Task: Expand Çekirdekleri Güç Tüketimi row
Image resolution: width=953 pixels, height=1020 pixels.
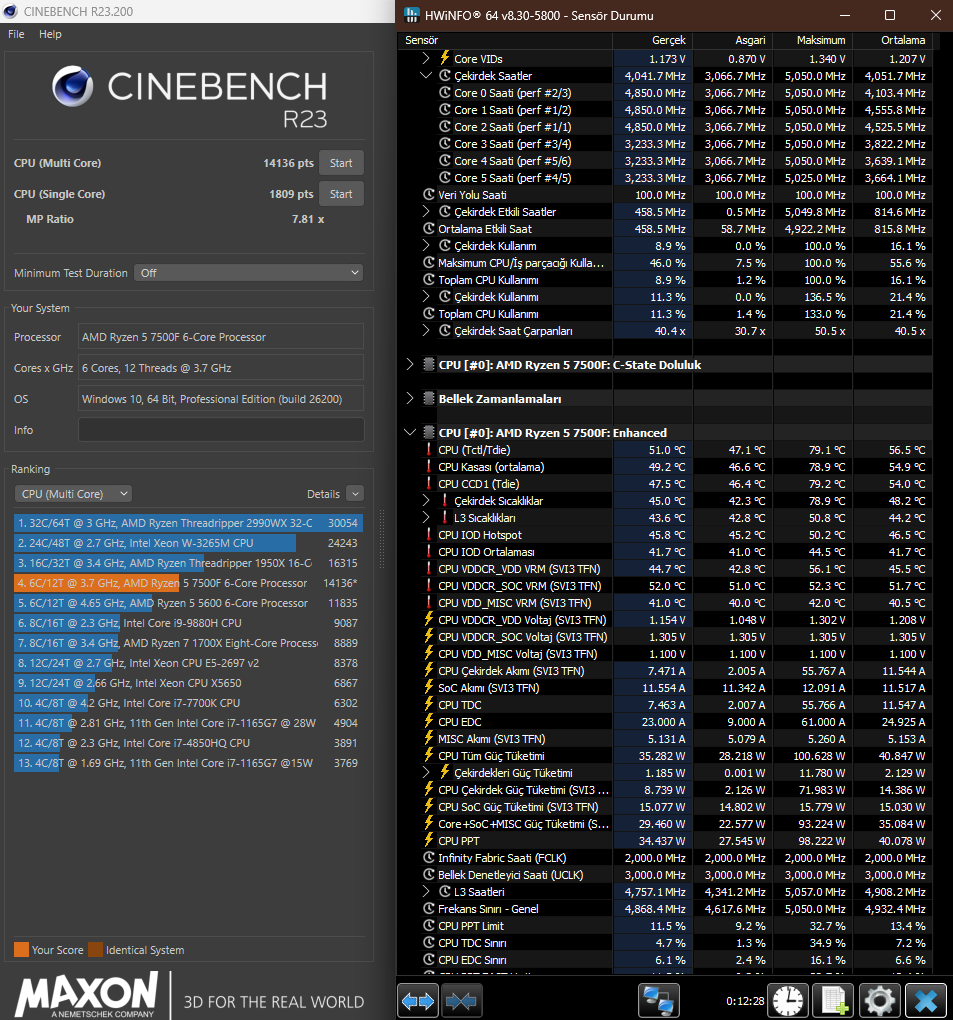Action: pos(425,772)
